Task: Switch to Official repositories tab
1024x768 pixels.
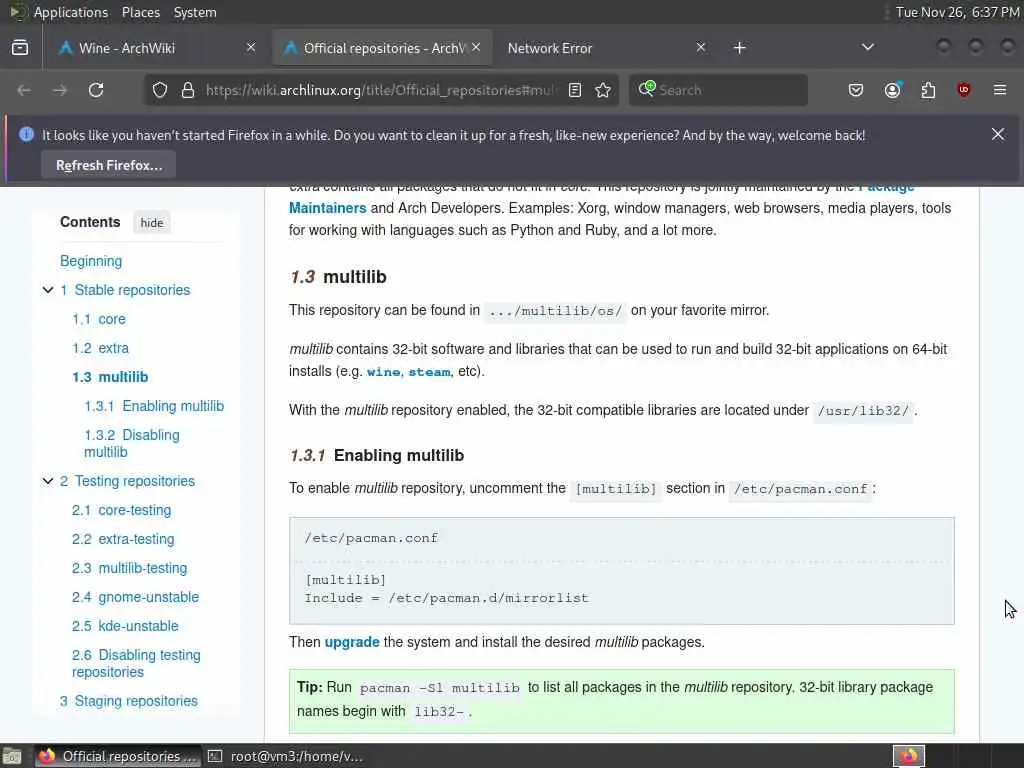Action: (381, 48)
